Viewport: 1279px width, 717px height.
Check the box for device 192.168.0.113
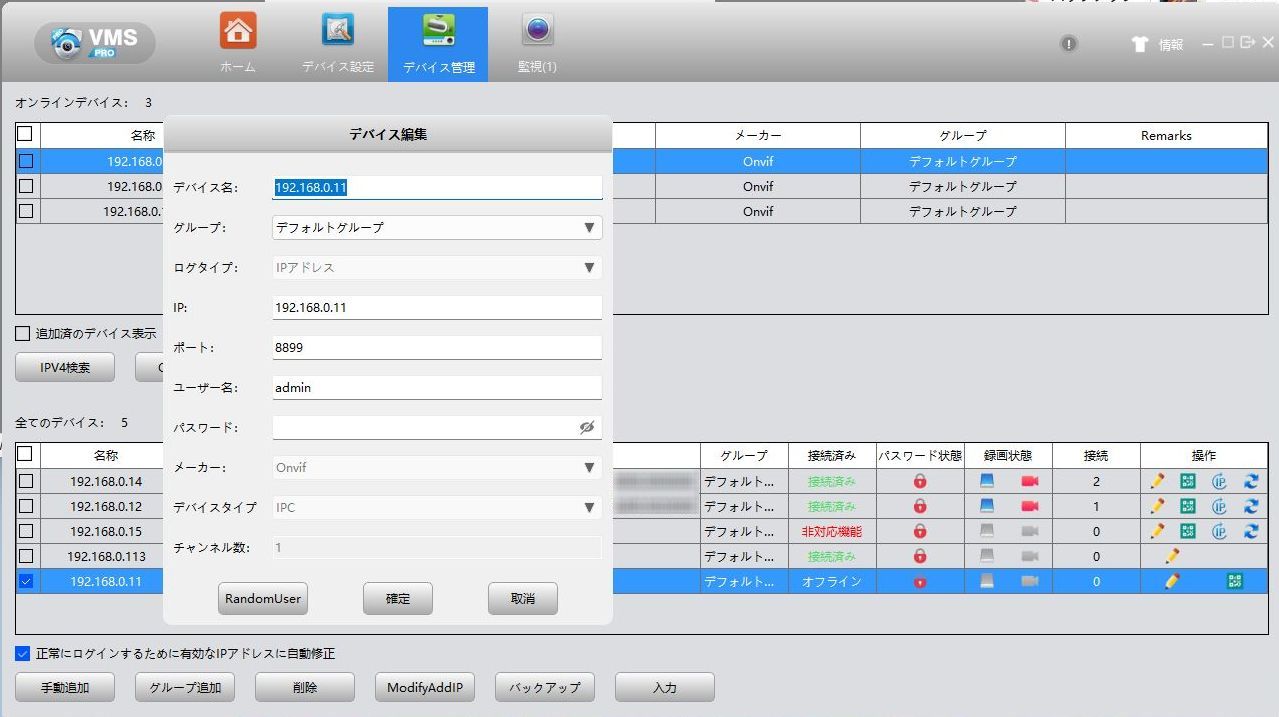click(26, 556)
